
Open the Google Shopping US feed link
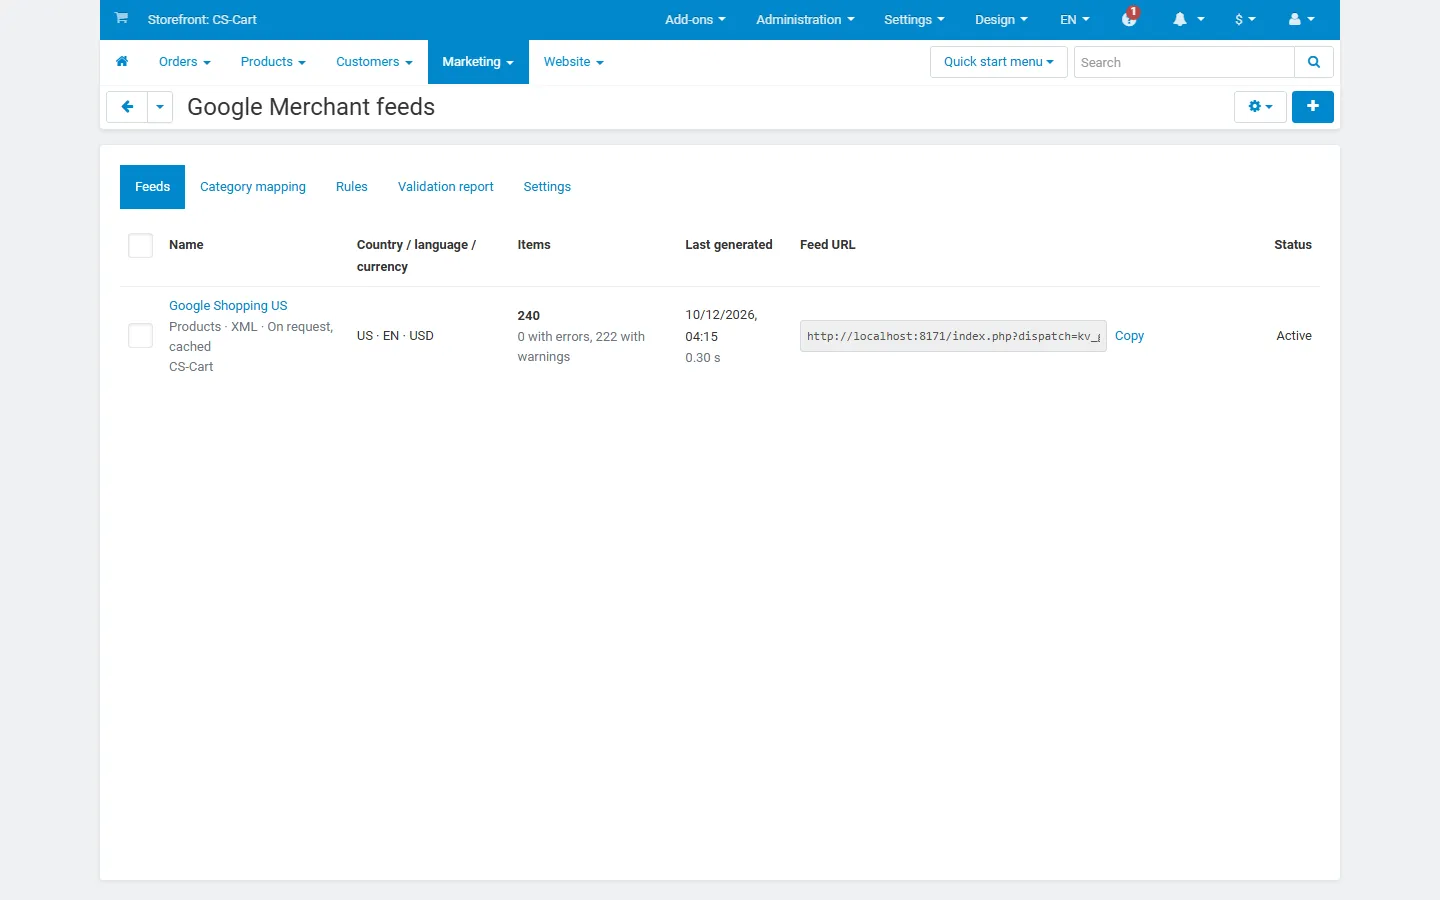pyautogui.click(x=228, y=306)
